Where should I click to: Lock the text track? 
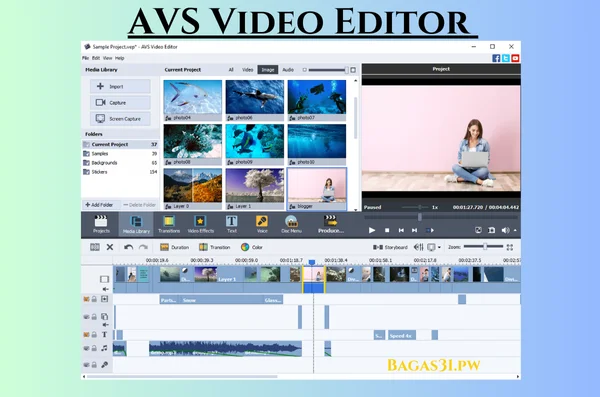pos(94,335)
